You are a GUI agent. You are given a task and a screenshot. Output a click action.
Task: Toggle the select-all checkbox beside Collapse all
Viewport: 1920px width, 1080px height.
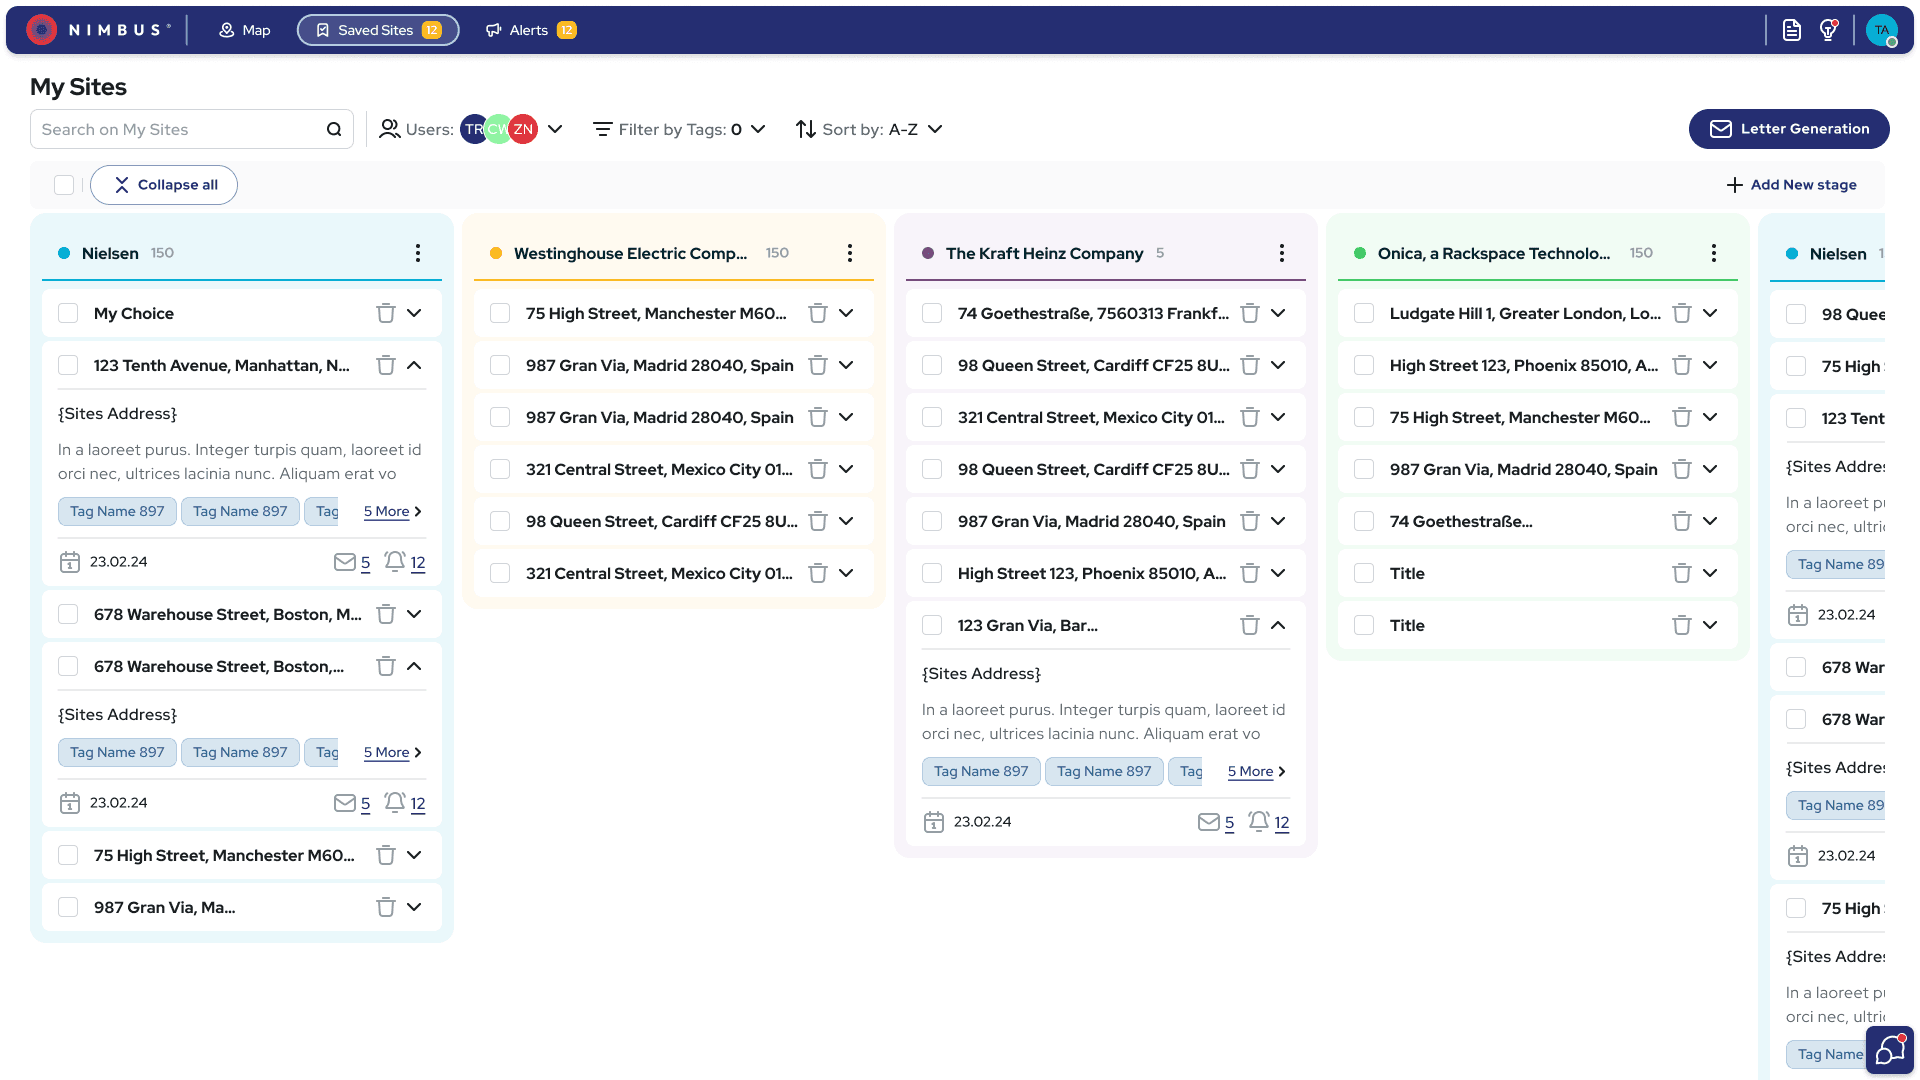[x=64, y=185]
